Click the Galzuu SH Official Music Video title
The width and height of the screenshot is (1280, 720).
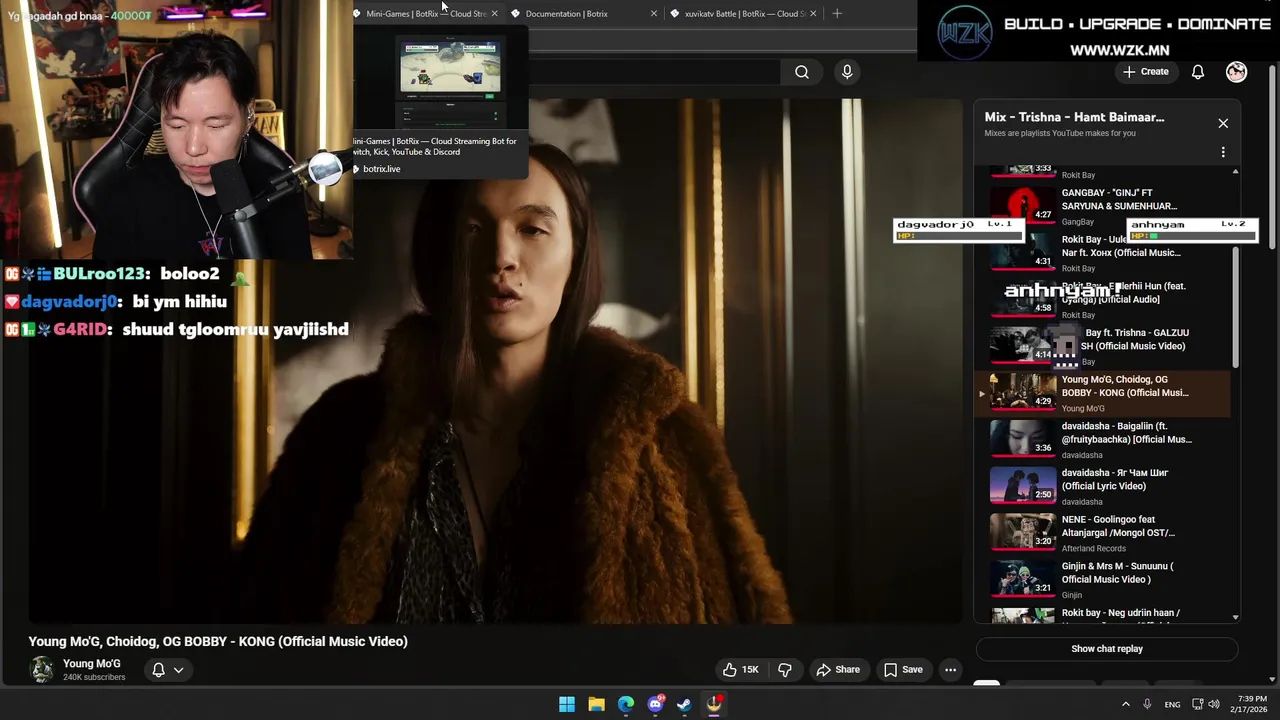[x=1133, y=339]
